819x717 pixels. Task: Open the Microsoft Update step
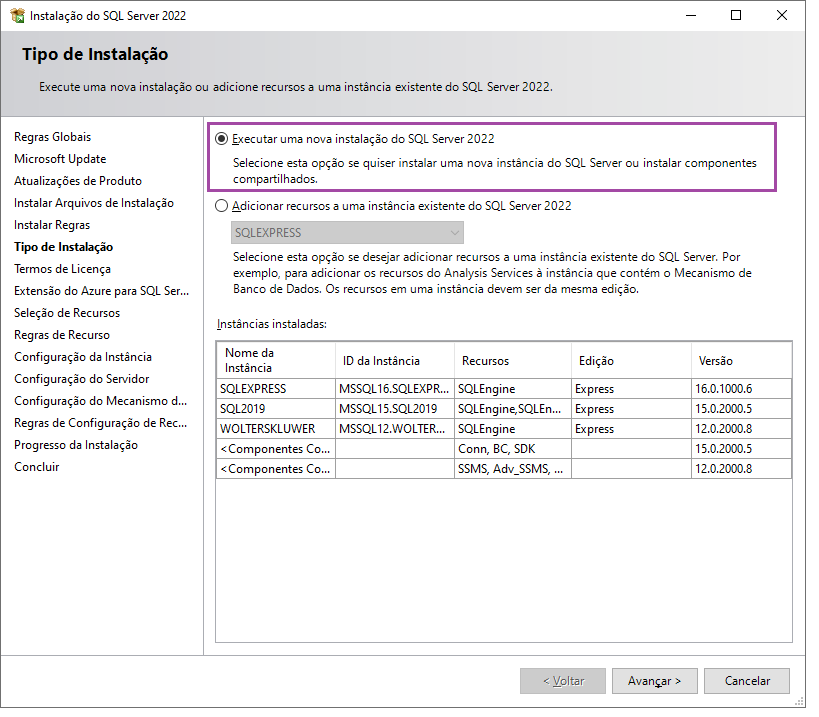point(60,159)
